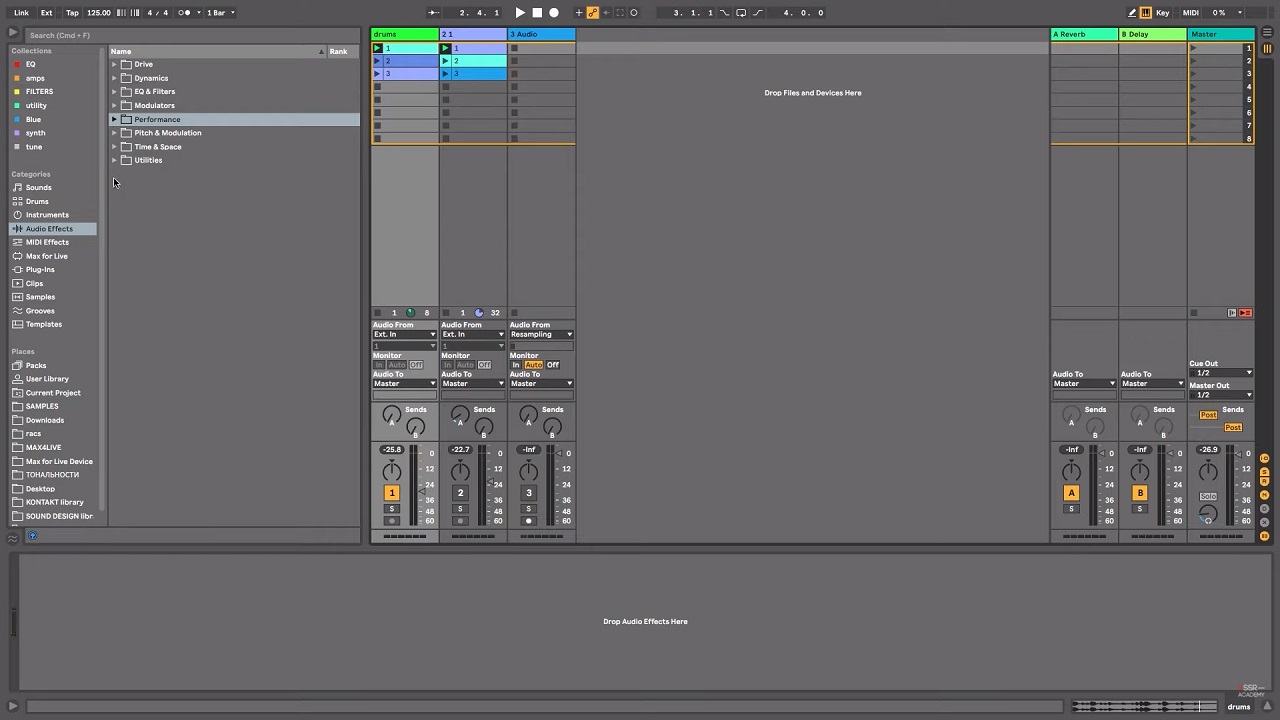Solo the drums track
This screenshot has height=720, width=1280.
(392, 509)
